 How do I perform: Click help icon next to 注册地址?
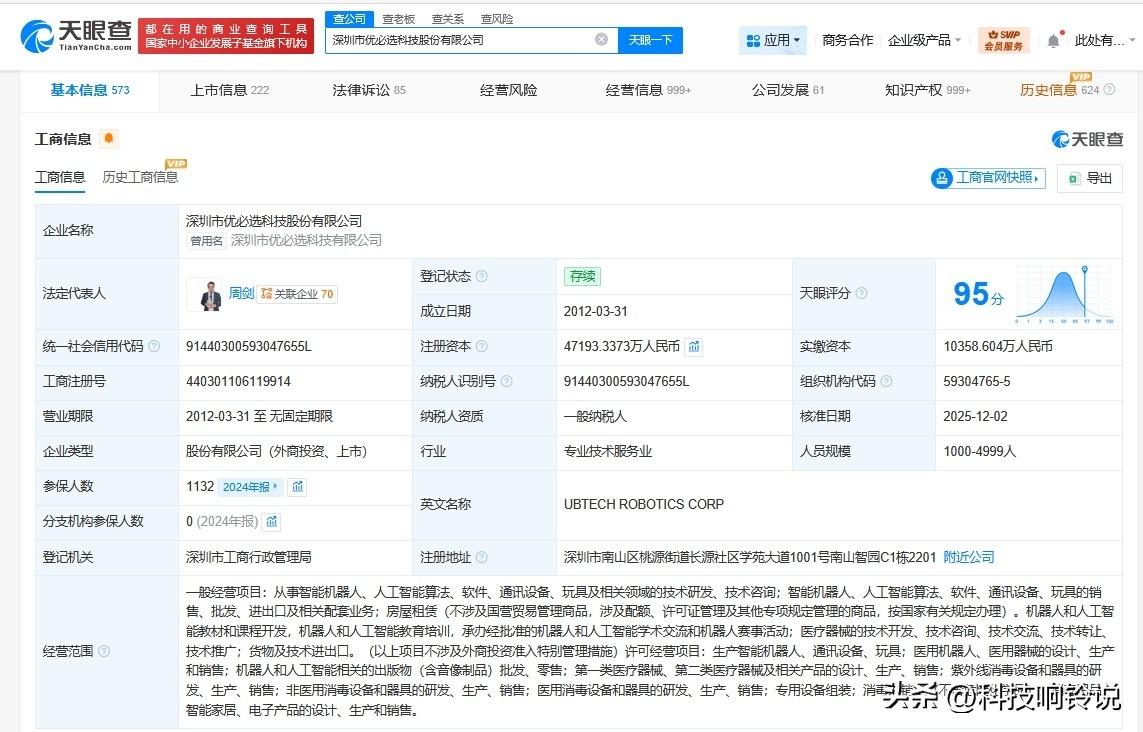coord(482,557)
